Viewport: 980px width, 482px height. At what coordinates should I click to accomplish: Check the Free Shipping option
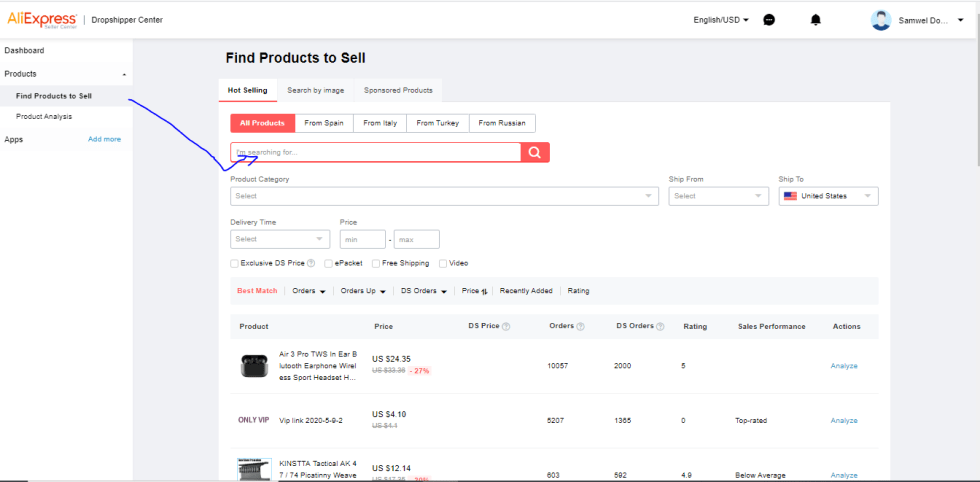pos(376,264)
